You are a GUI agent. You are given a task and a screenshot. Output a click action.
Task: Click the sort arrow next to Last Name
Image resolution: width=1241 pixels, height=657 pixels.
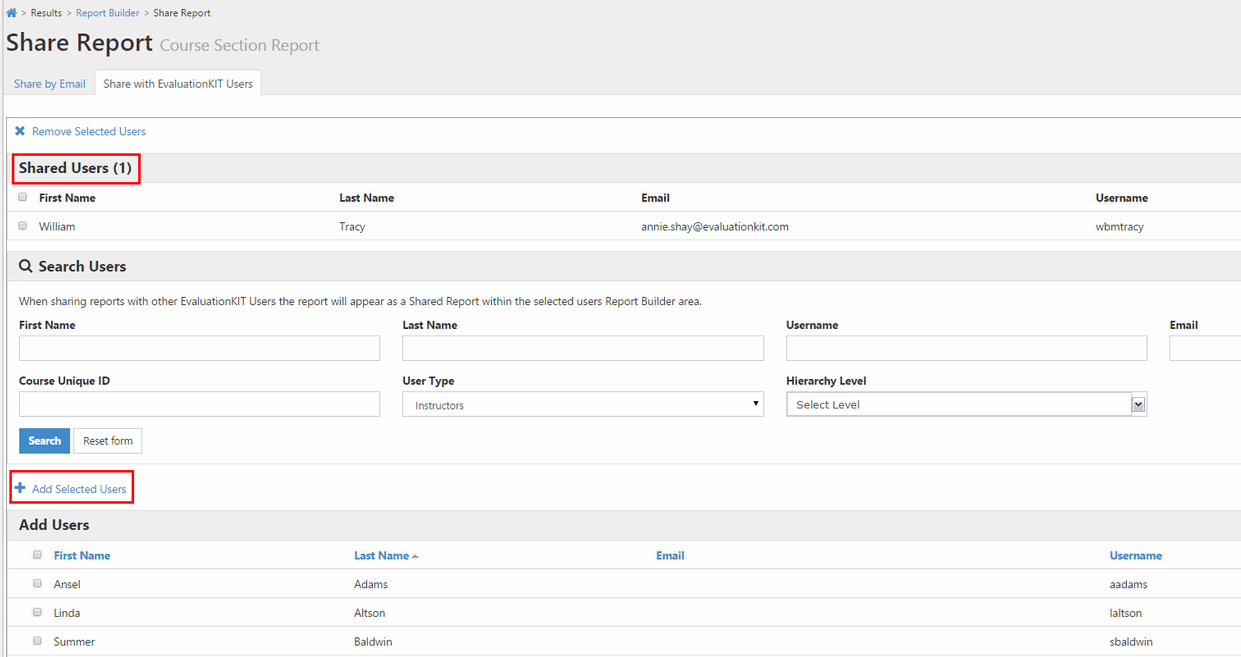pyautogui.click(x=415, y=556)
